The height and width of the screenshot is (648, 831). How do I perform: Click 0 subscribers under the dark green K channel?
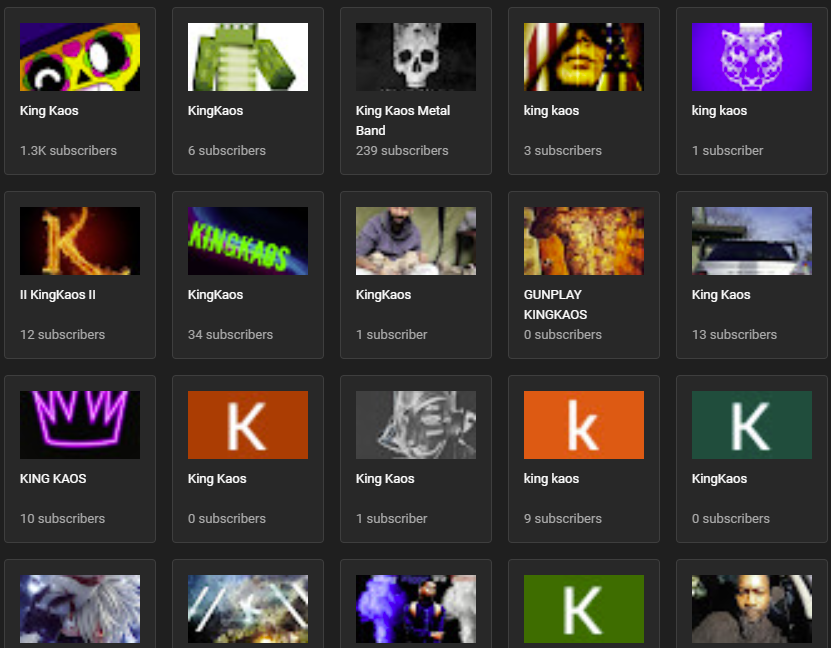(731, 518)
